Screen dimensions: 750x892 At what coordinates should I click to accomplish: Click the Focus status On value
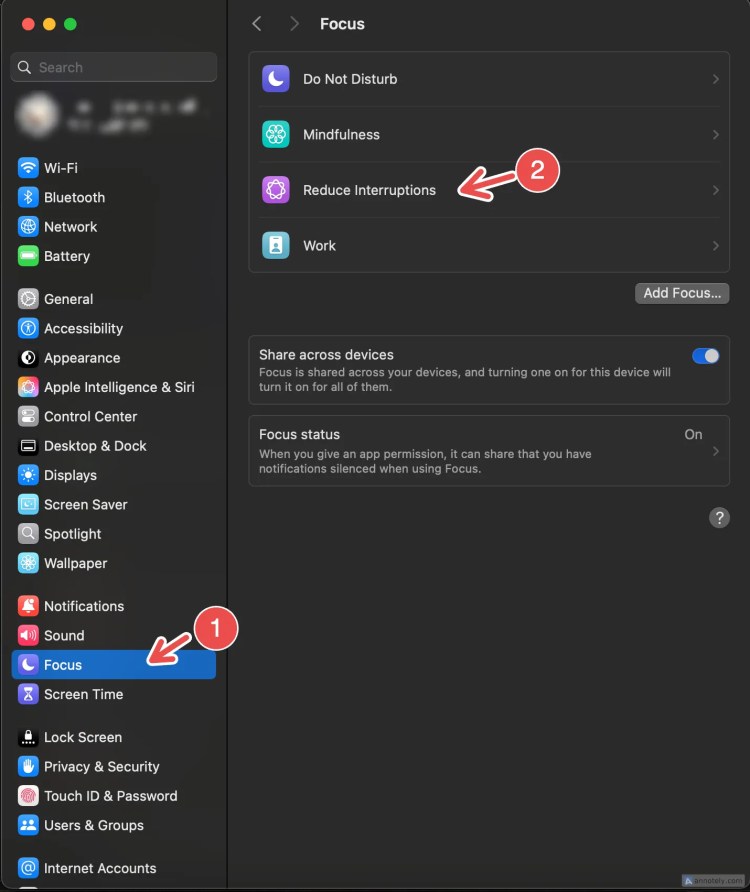693,435
